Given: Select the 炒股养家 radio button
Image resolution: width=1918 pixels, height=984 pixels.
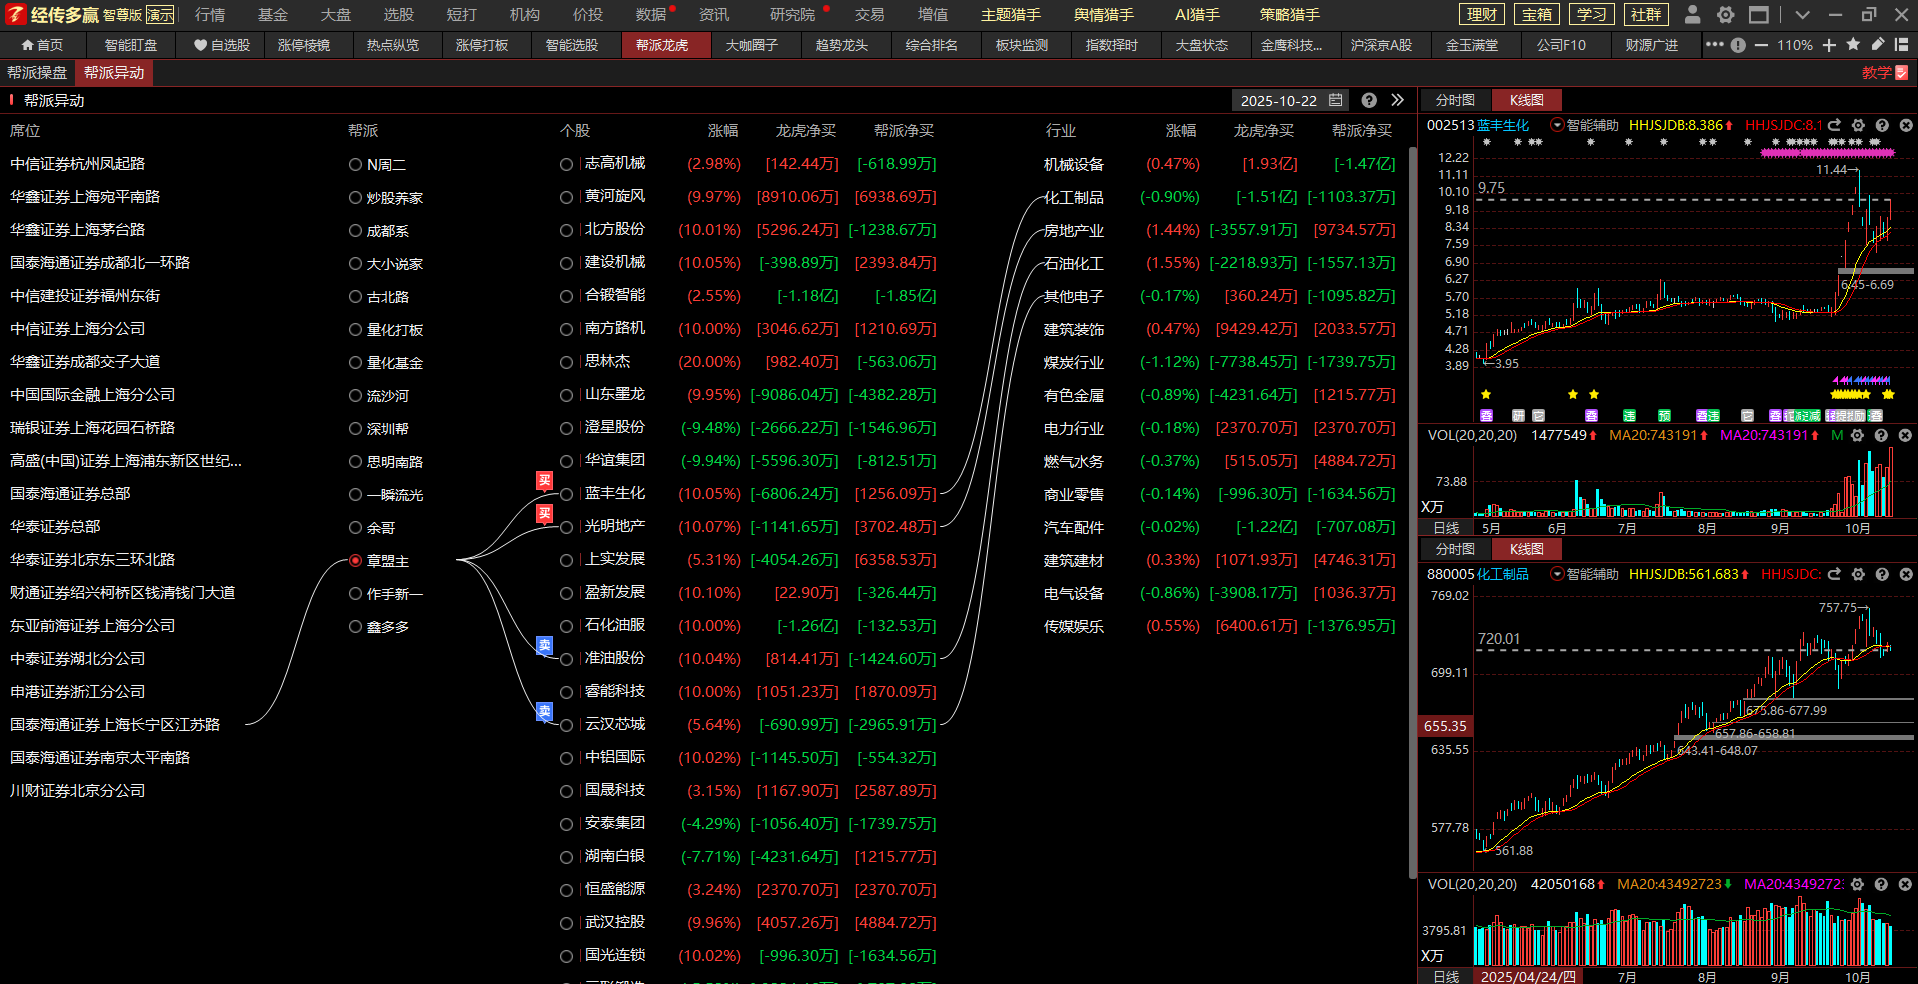Looking at the screenshot, I should pyautogui.click(x=355, y=198).
